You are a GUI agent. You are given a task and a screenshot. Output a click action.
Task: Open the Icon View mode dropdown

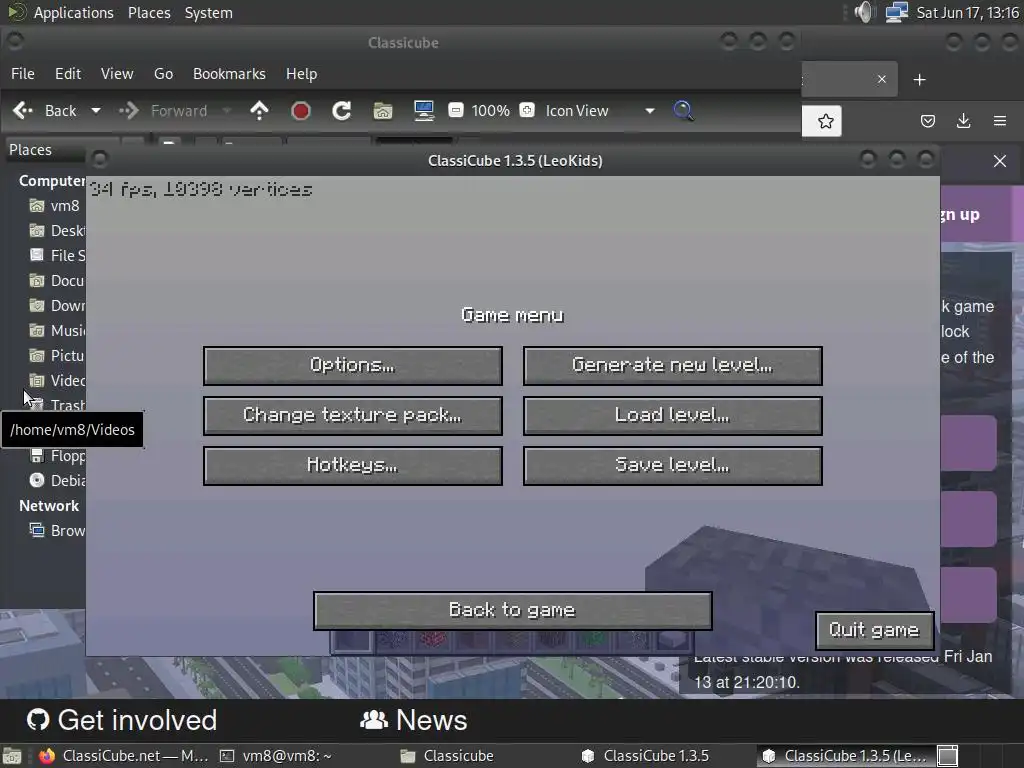tap(600, 111)
